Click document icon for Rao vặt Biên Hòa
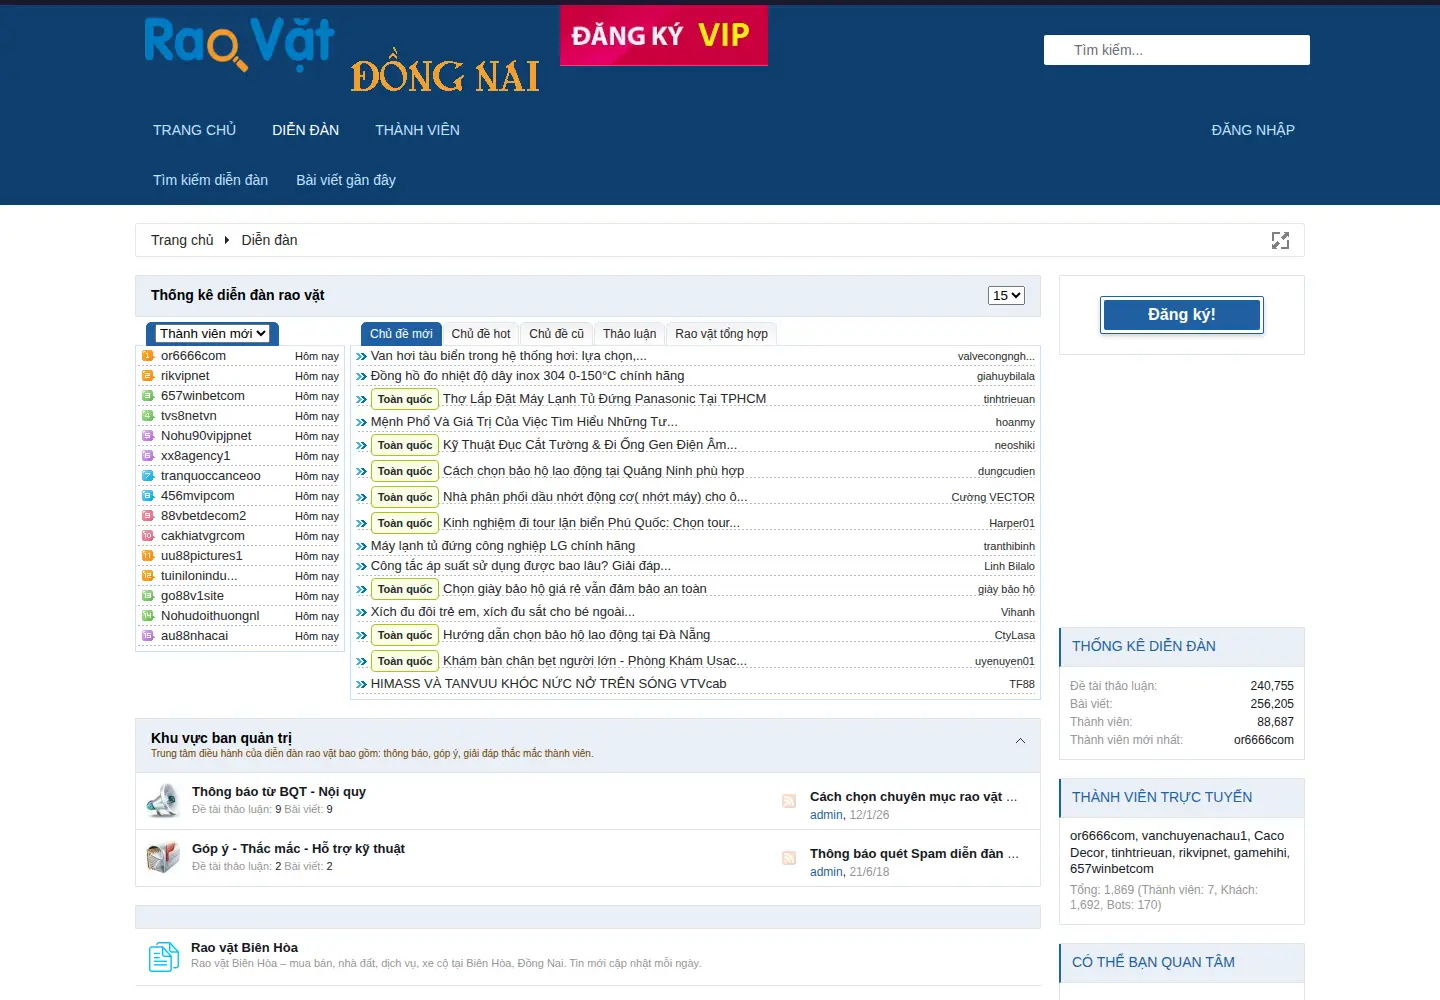Screen dimensions: 1440x1000 click(x=163, y=957)
